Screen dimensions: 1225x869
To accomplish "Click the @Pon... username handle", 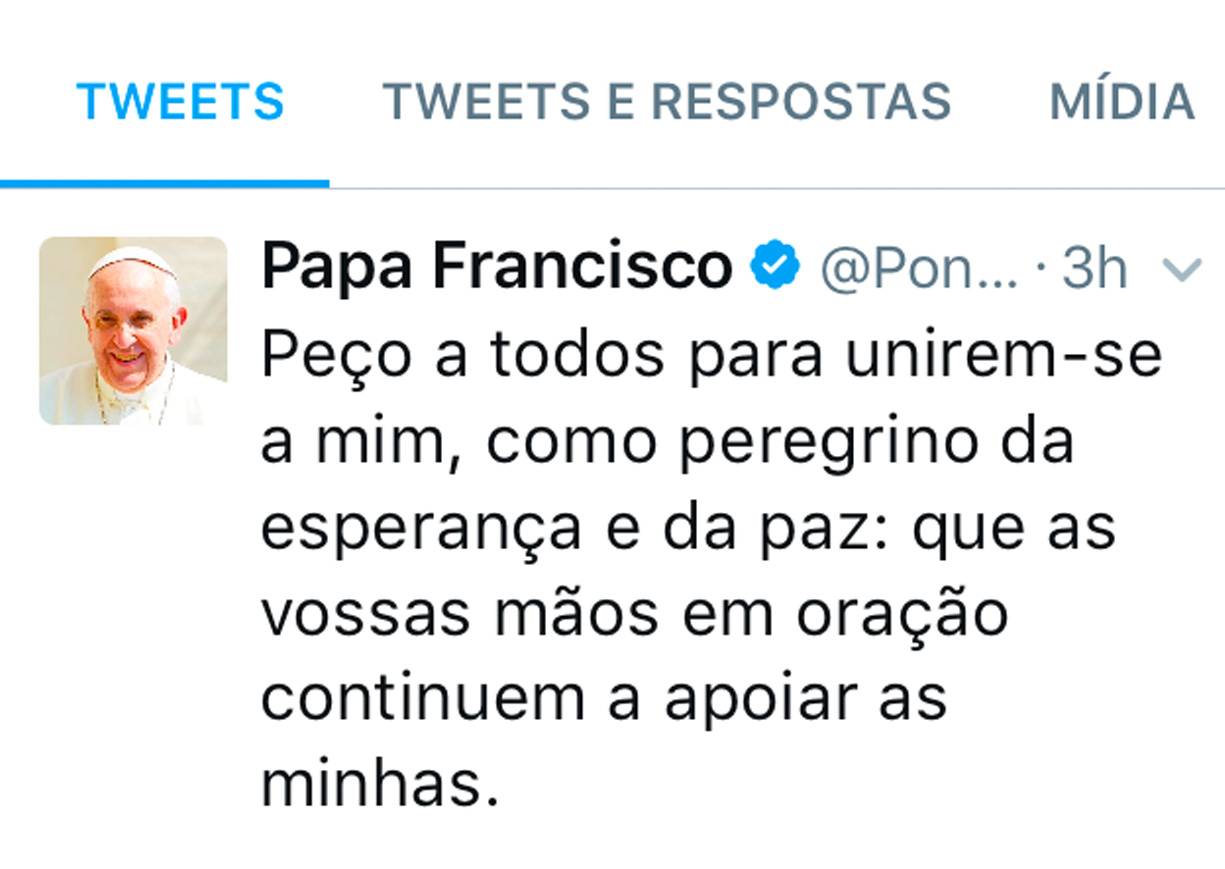I will pyautogui.click(x=919, y=268).
